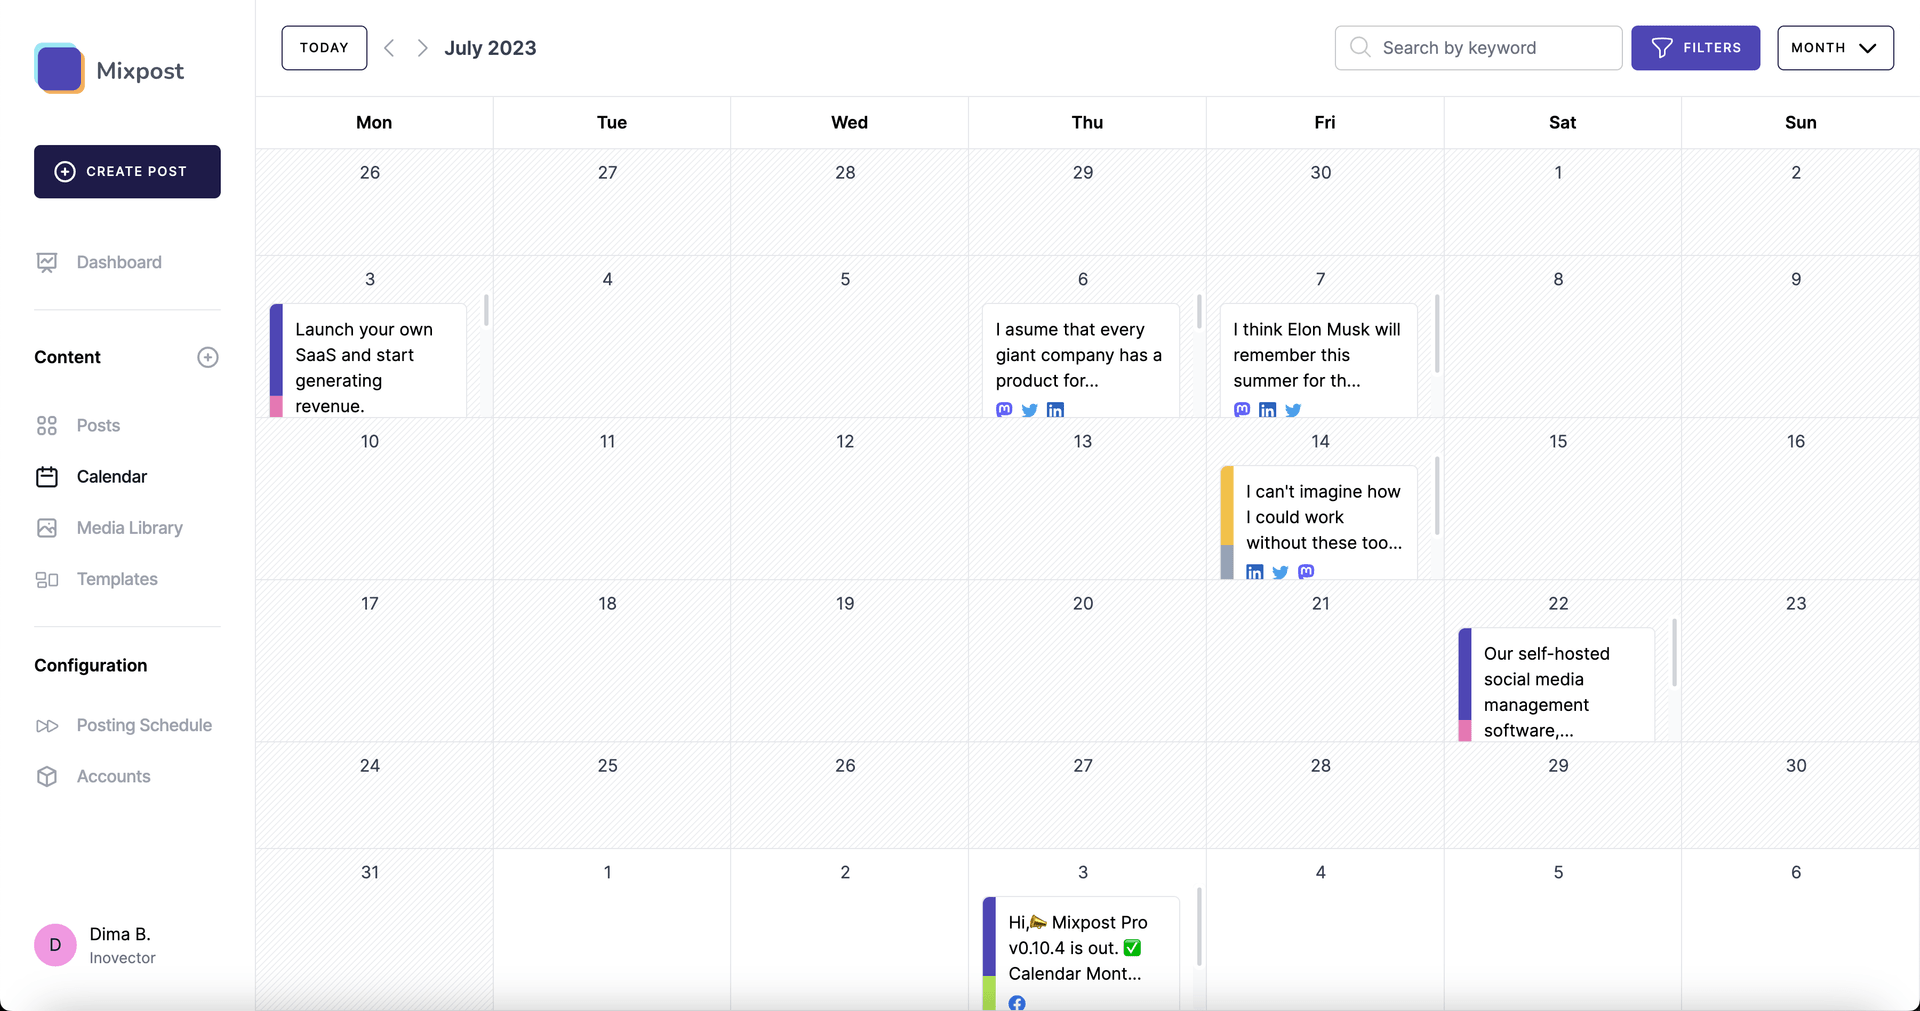The width and height of the screenshot is (1920, 1011).
Task: Open the 'Mixpost Pro v0.10.4 is out' post
Action: point(1081,953)
